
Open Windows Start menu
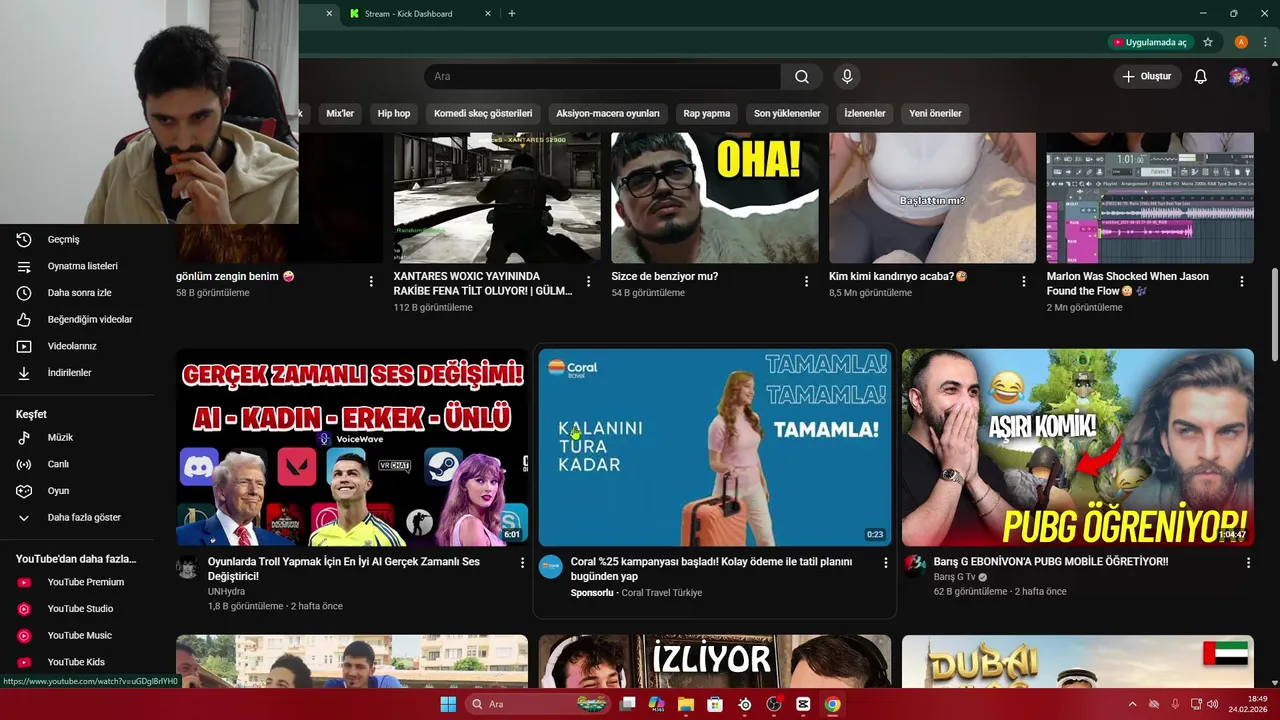pos(448,704)
